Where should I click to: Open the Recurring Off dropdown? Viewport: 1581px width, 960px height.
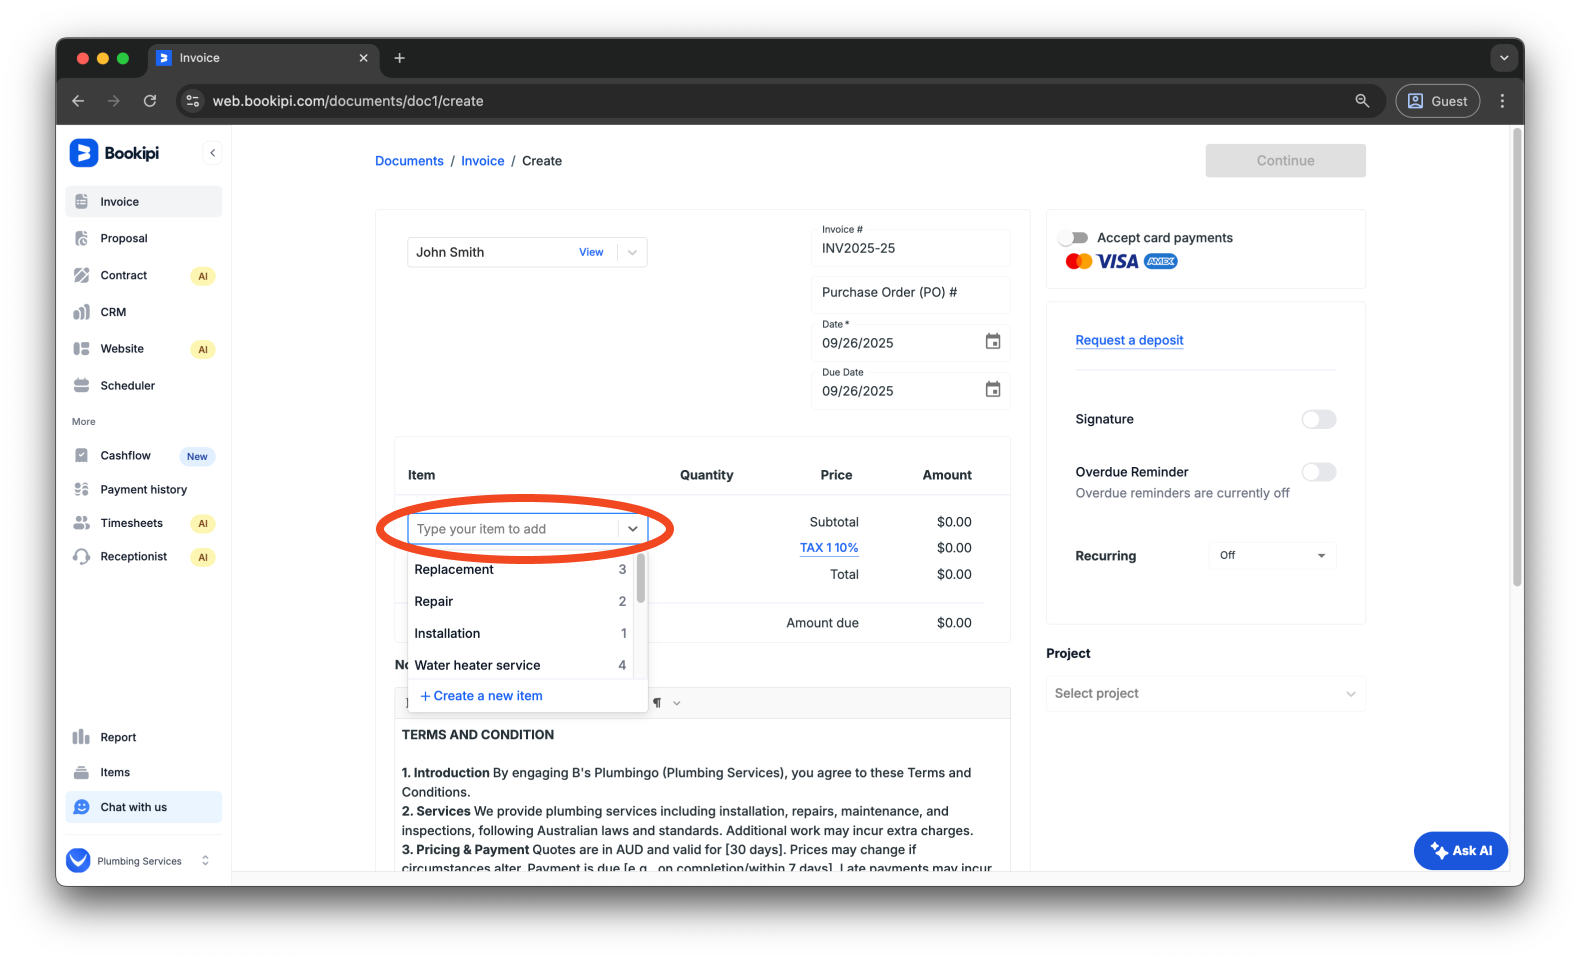pos(1272,555)
